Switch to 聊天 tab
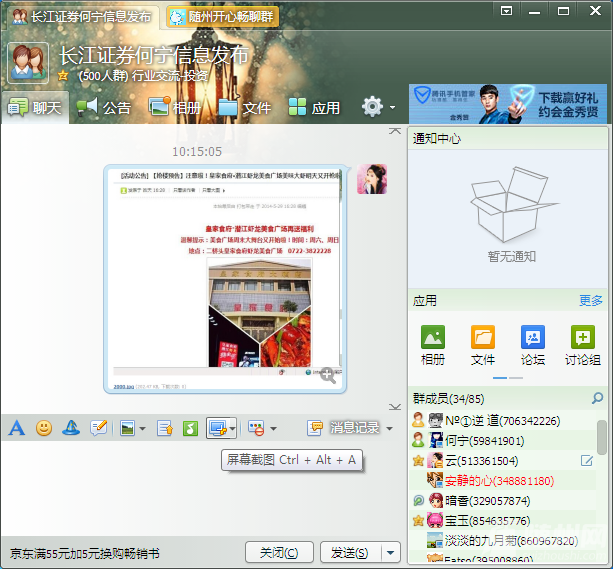This screenshot has width=613, height=569. (35, 108)
